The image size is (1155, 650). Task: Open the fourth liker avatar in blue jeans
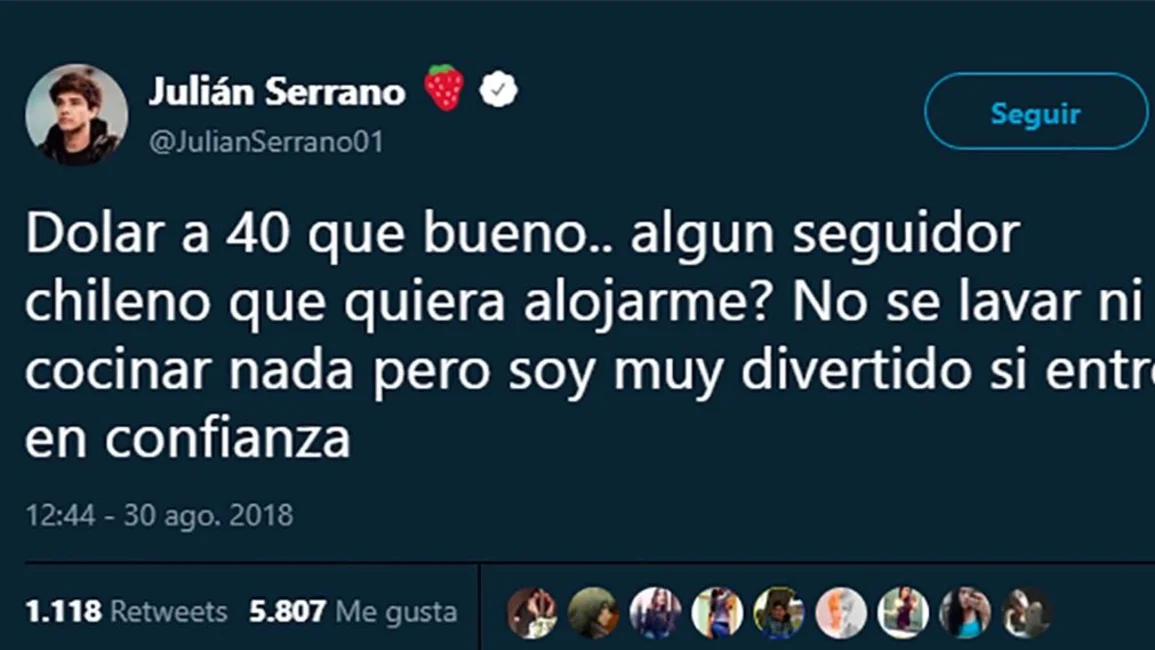pyautogui.click(x=717, y=612)
